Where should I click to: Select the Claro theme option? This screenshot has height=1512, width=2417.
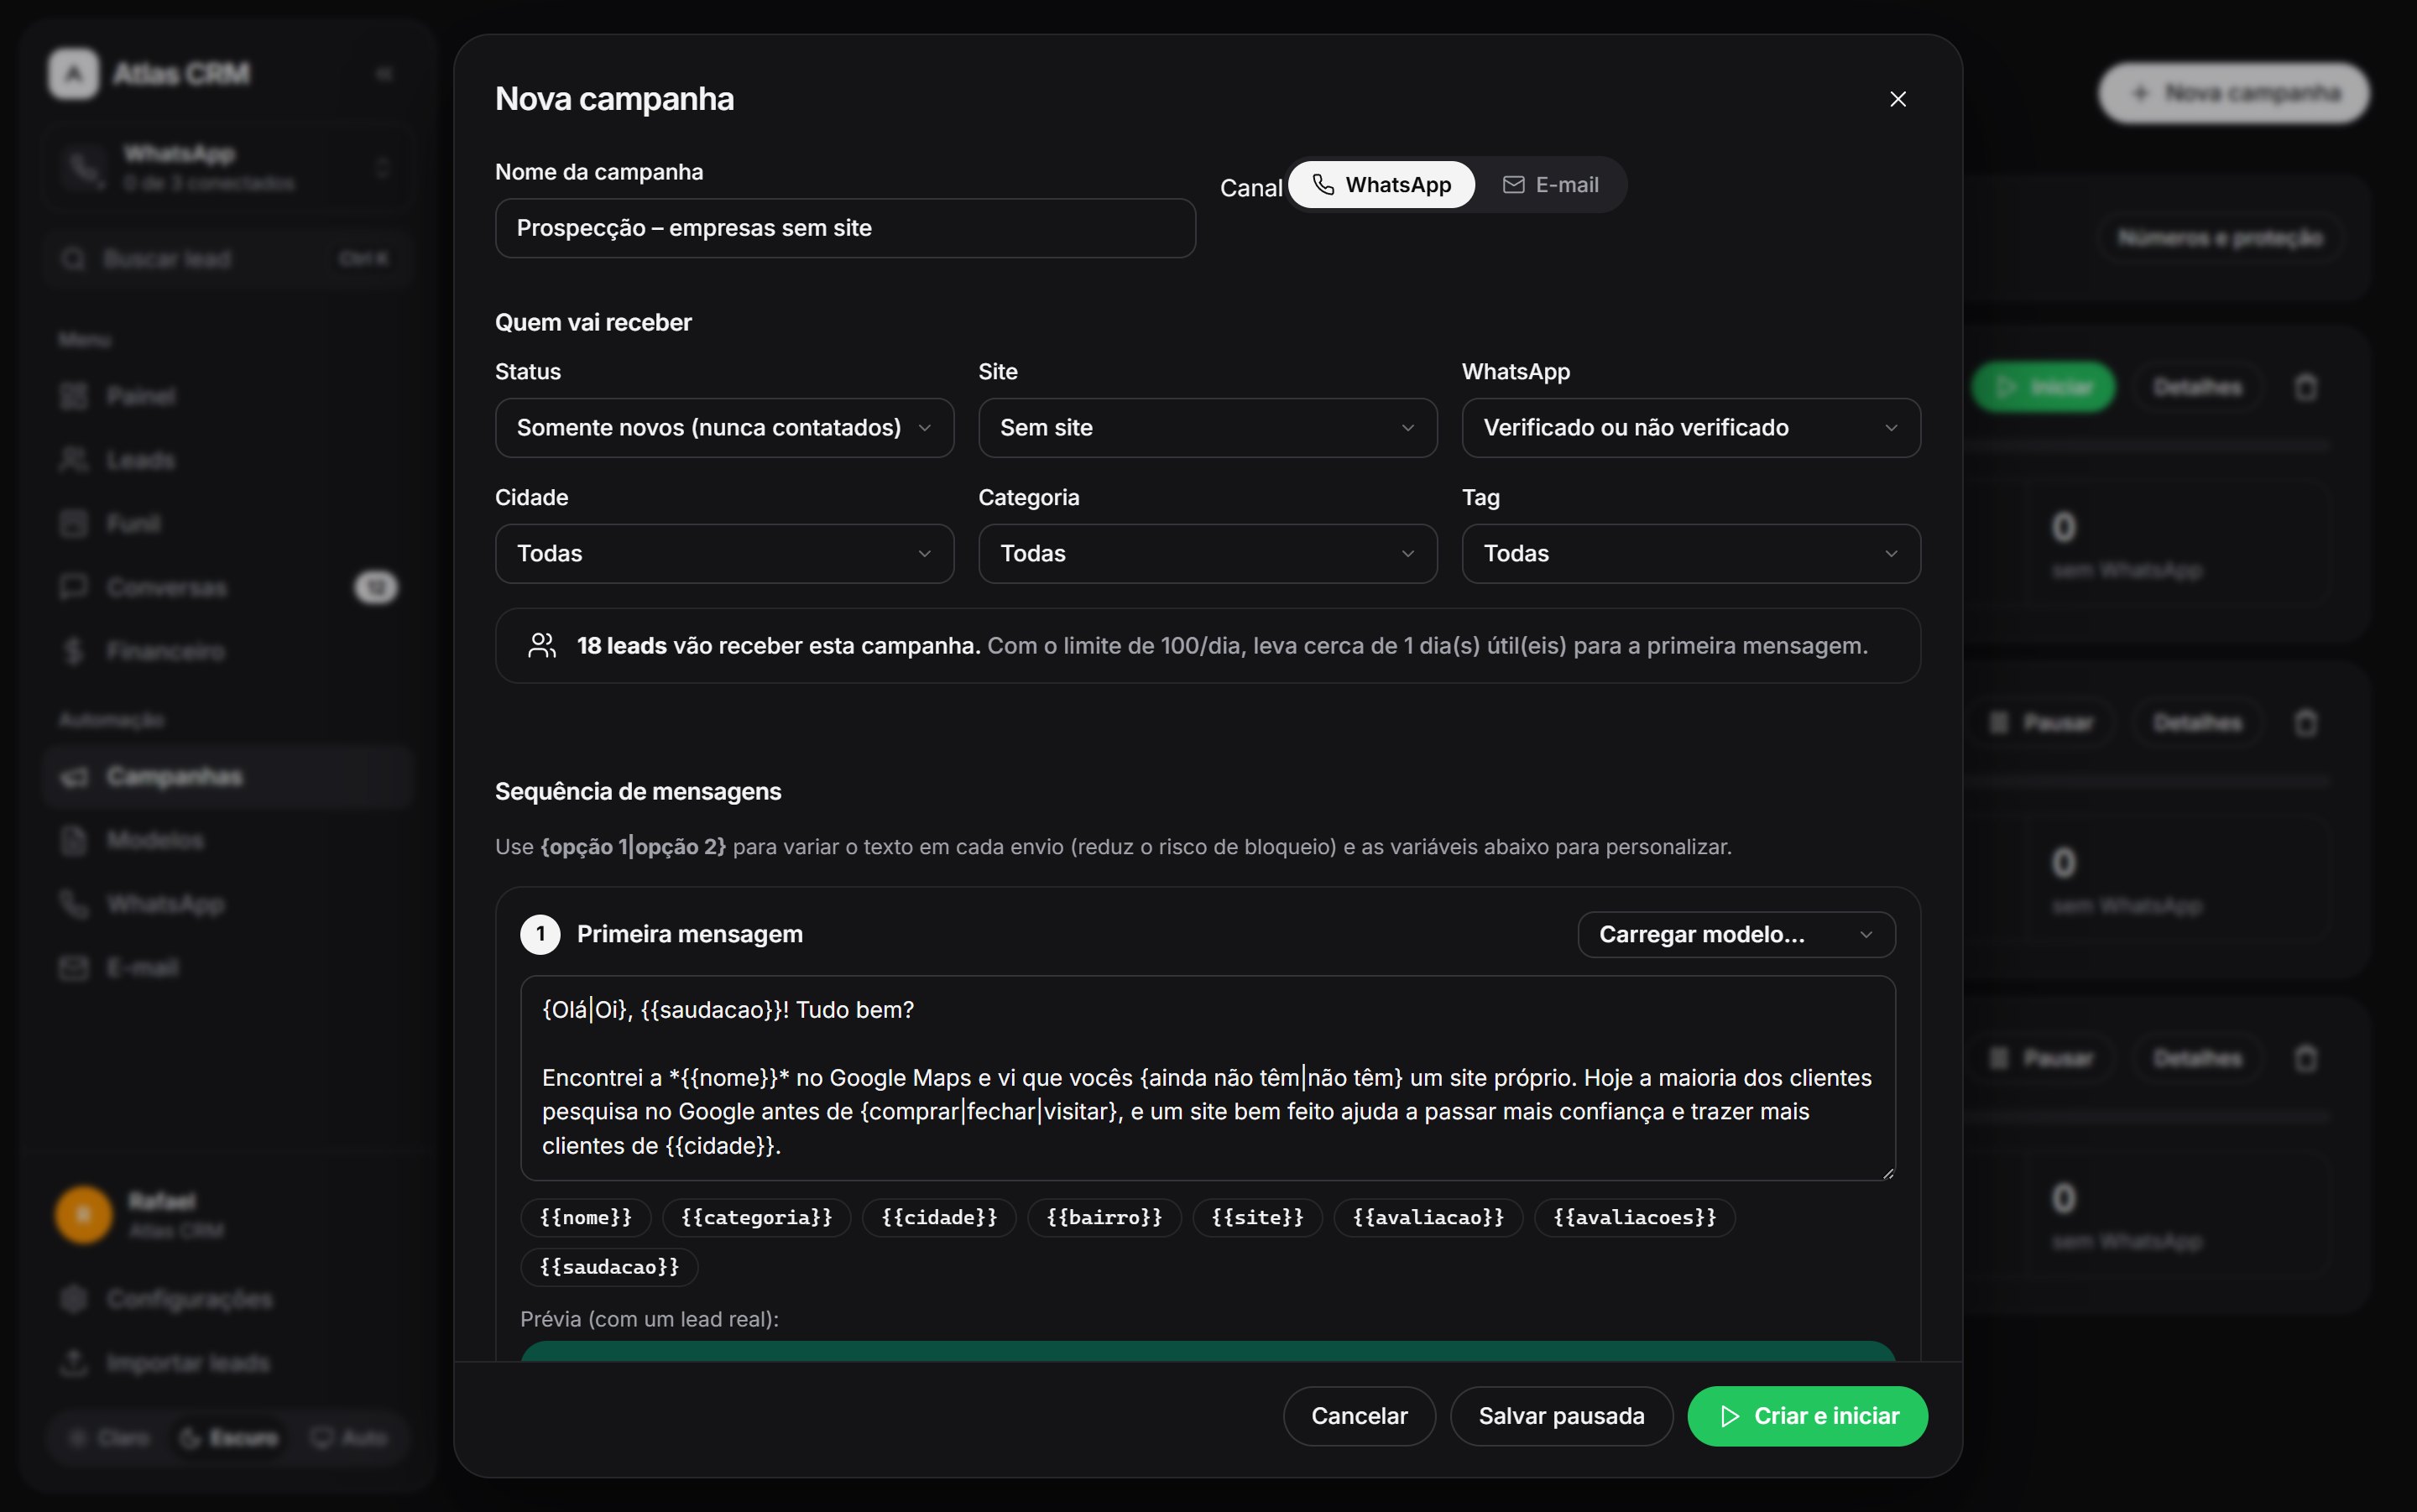(x=109, y=1438)
